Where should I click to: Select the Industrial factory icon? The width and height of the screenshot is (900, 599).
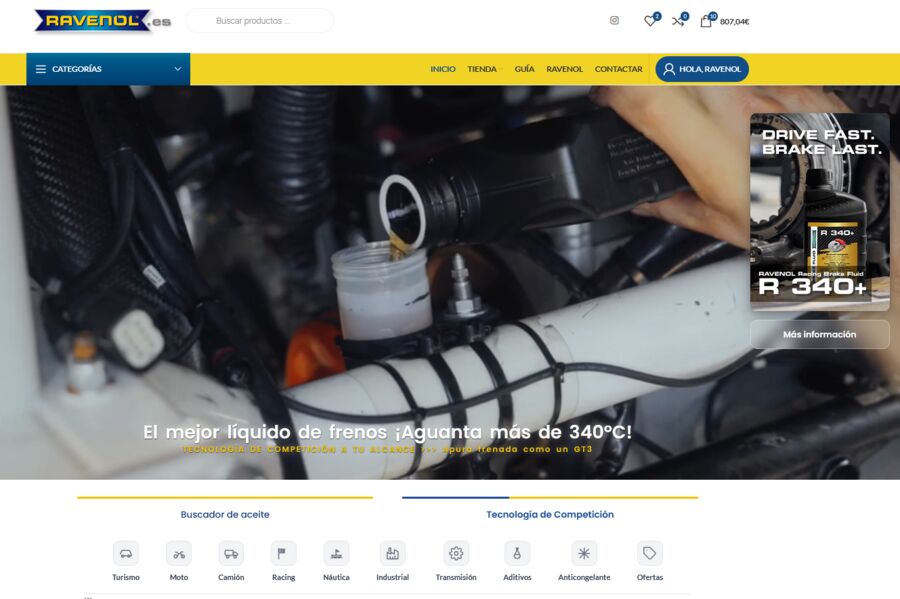(393, 554)
